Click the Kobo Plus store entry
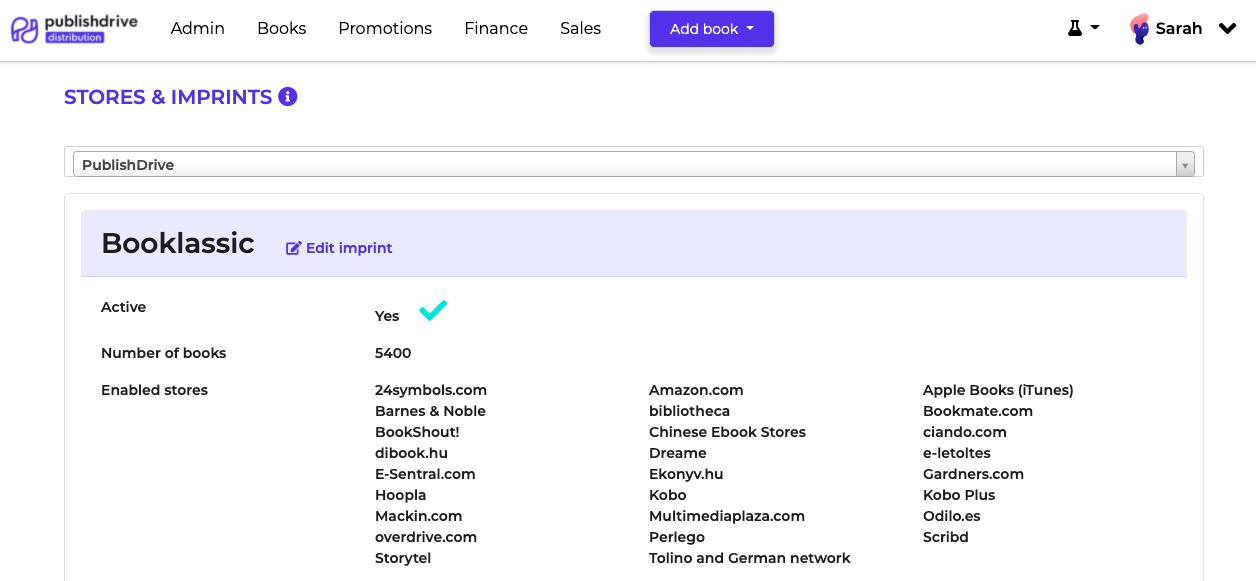 958,495
